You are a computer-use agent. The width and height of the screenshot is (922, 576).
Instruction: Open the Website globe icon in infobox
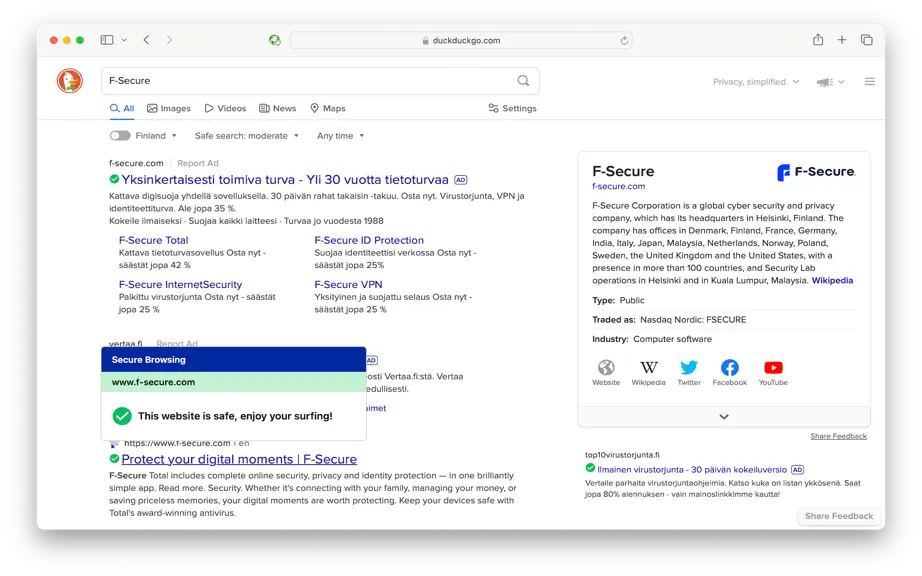(x=606, y=368)
